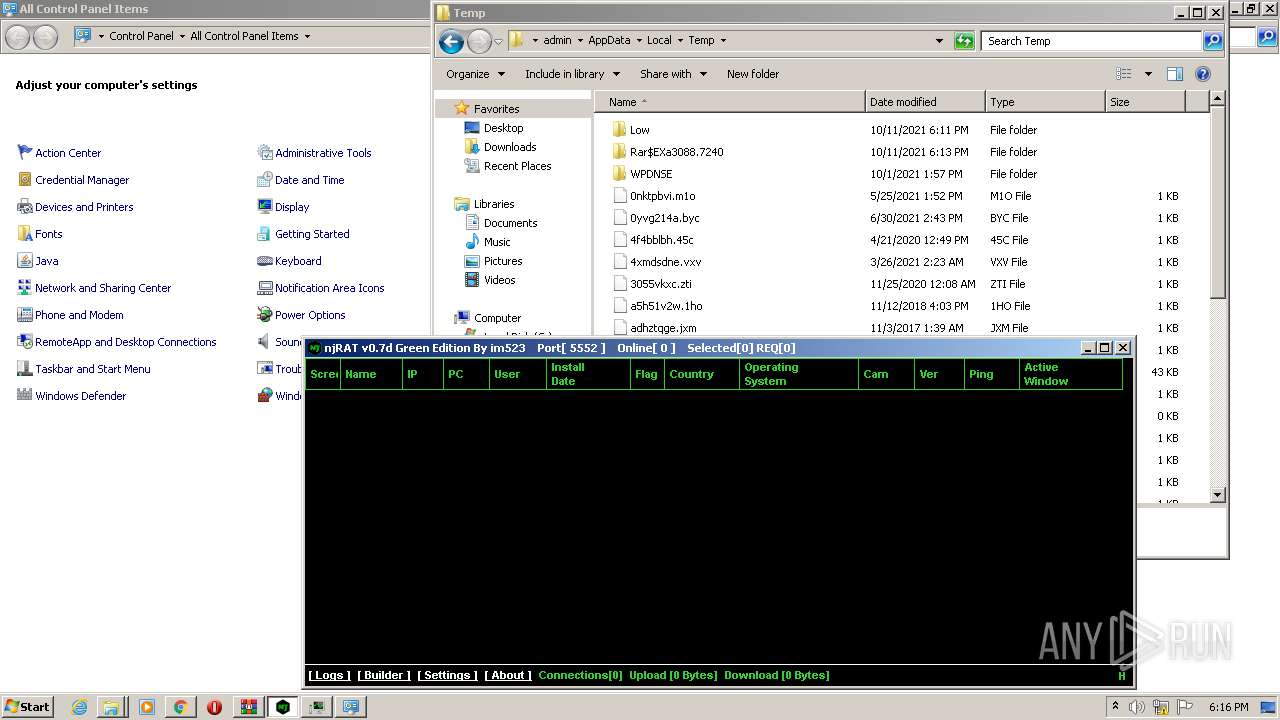Sort files by Date modified column
The width and height of the screenshot is (1280, 720).
(x=925, y=102)
